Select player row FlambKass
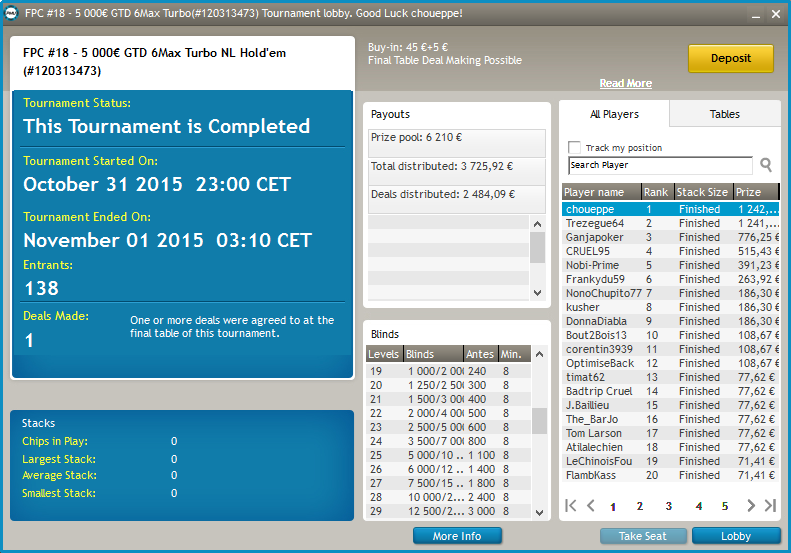Viewport: 791px width, 553px height. point(670,475)
